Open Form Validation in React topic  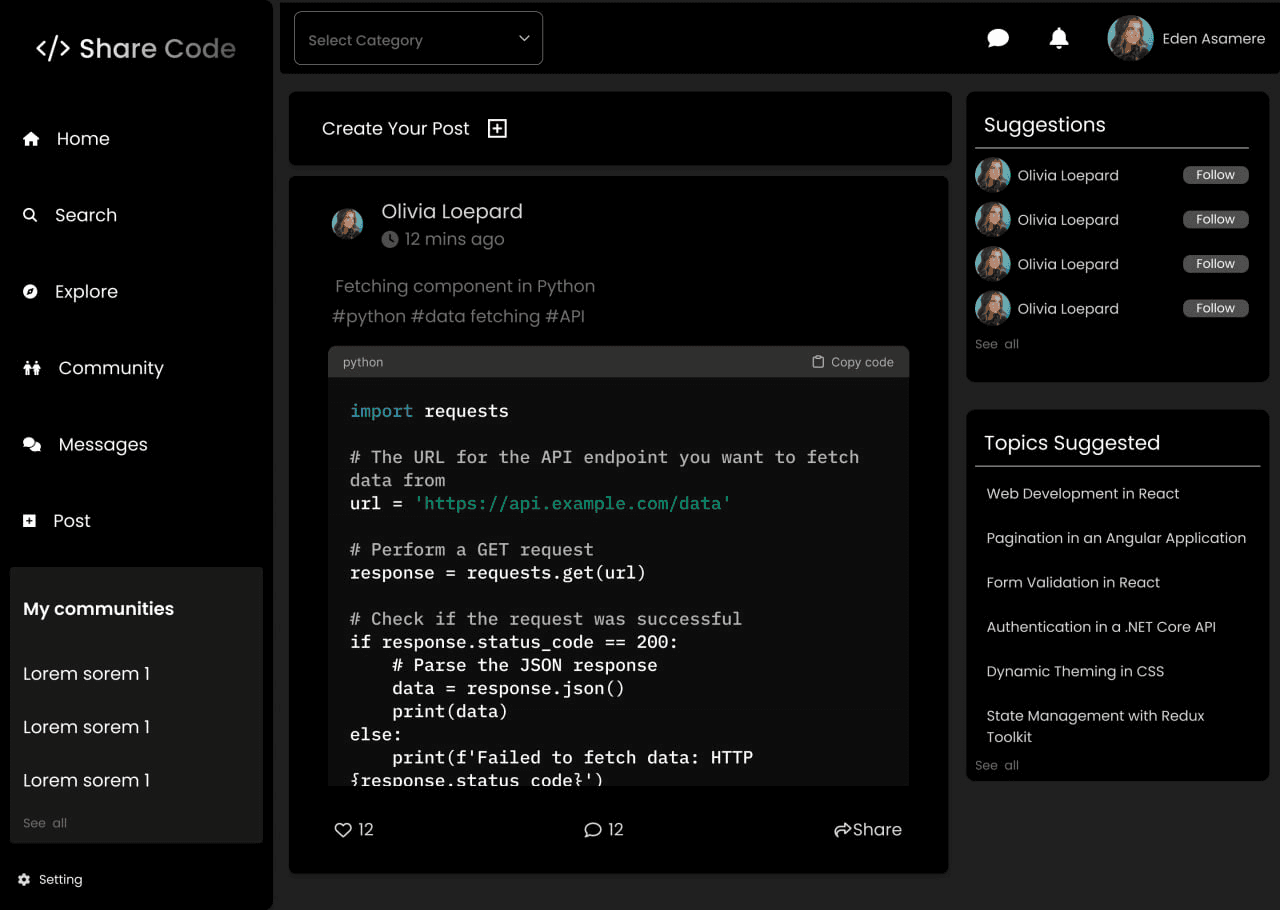click(1073, 582)
